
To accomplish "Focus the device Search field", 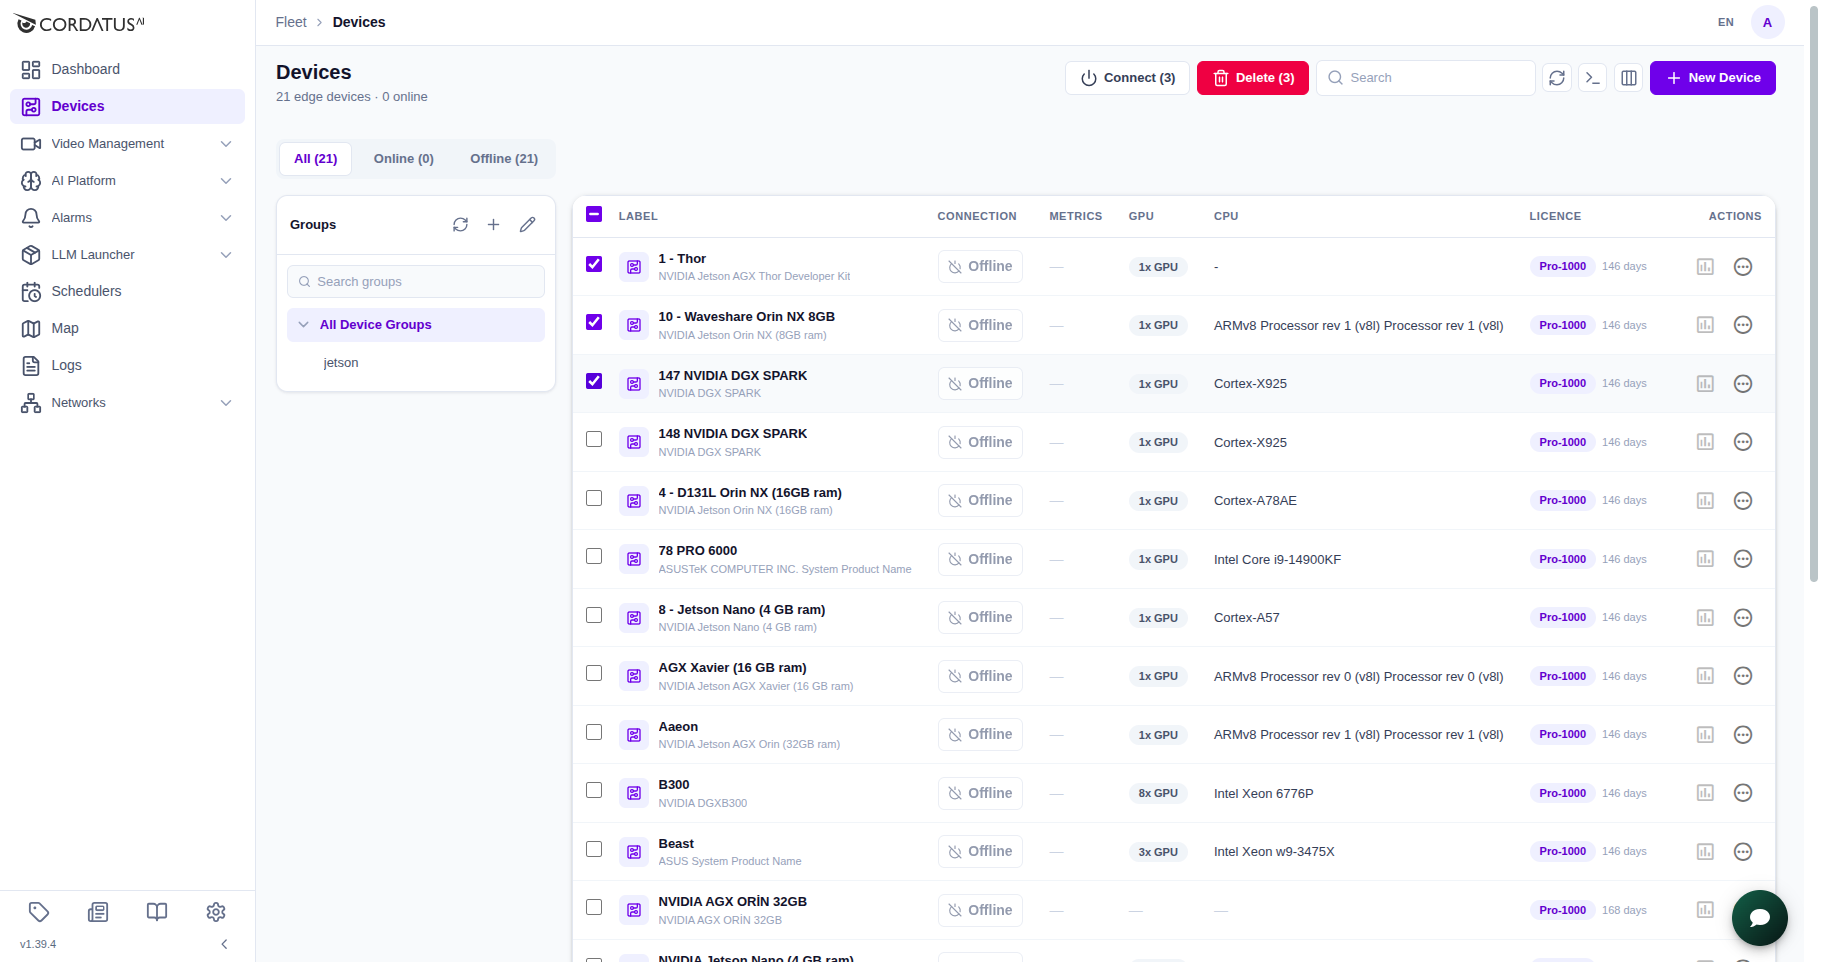I will [1426, 78].
